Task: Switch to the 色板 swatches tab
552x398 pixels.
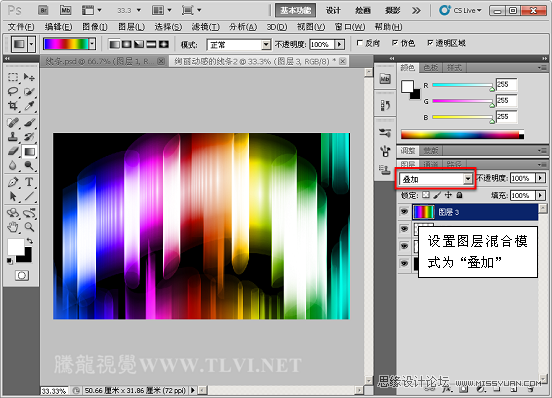Action: pos(431,68)
